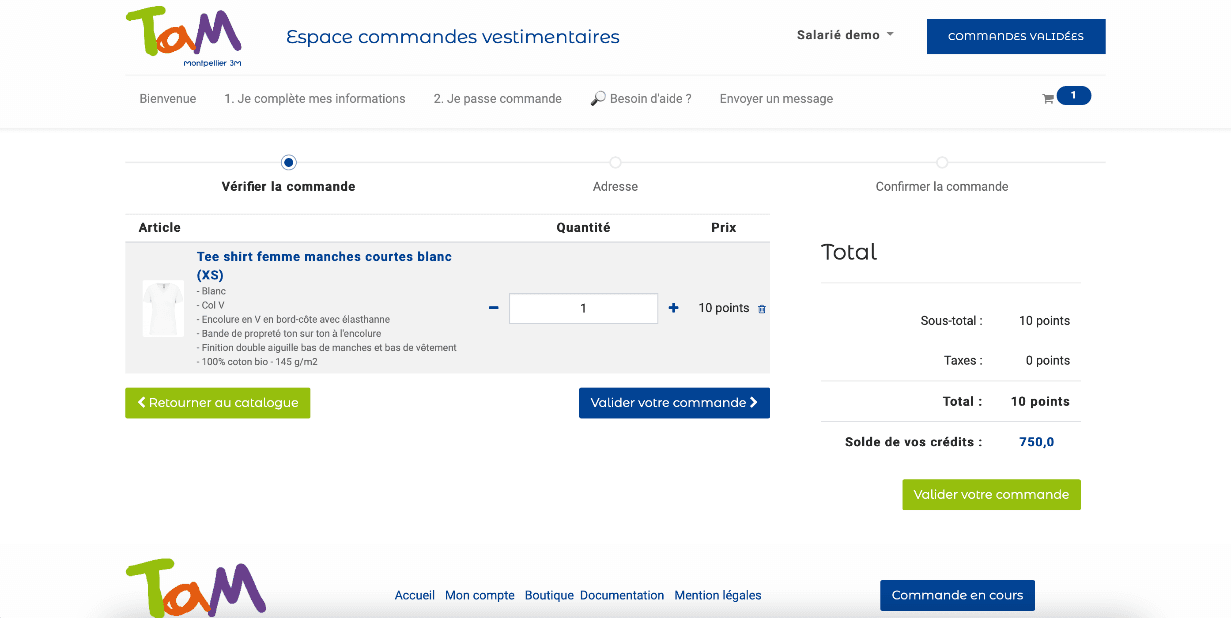This screenshot has width=1231, height=618.
Task: Open the tee shirt product thumbnail
Action: pos(163,308)
